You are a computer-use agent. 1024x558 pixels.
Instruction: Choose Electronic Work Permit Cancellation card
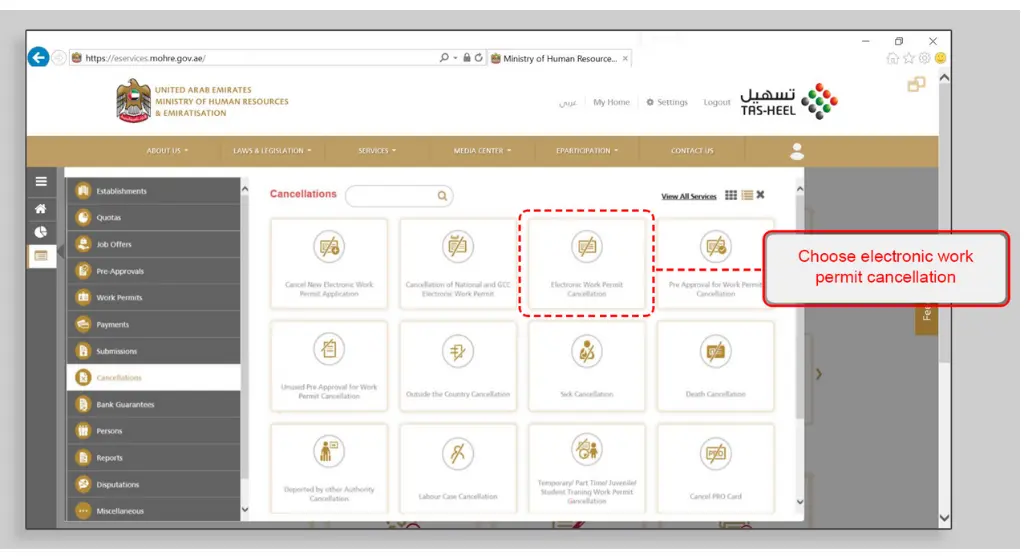tap(586, 263)
